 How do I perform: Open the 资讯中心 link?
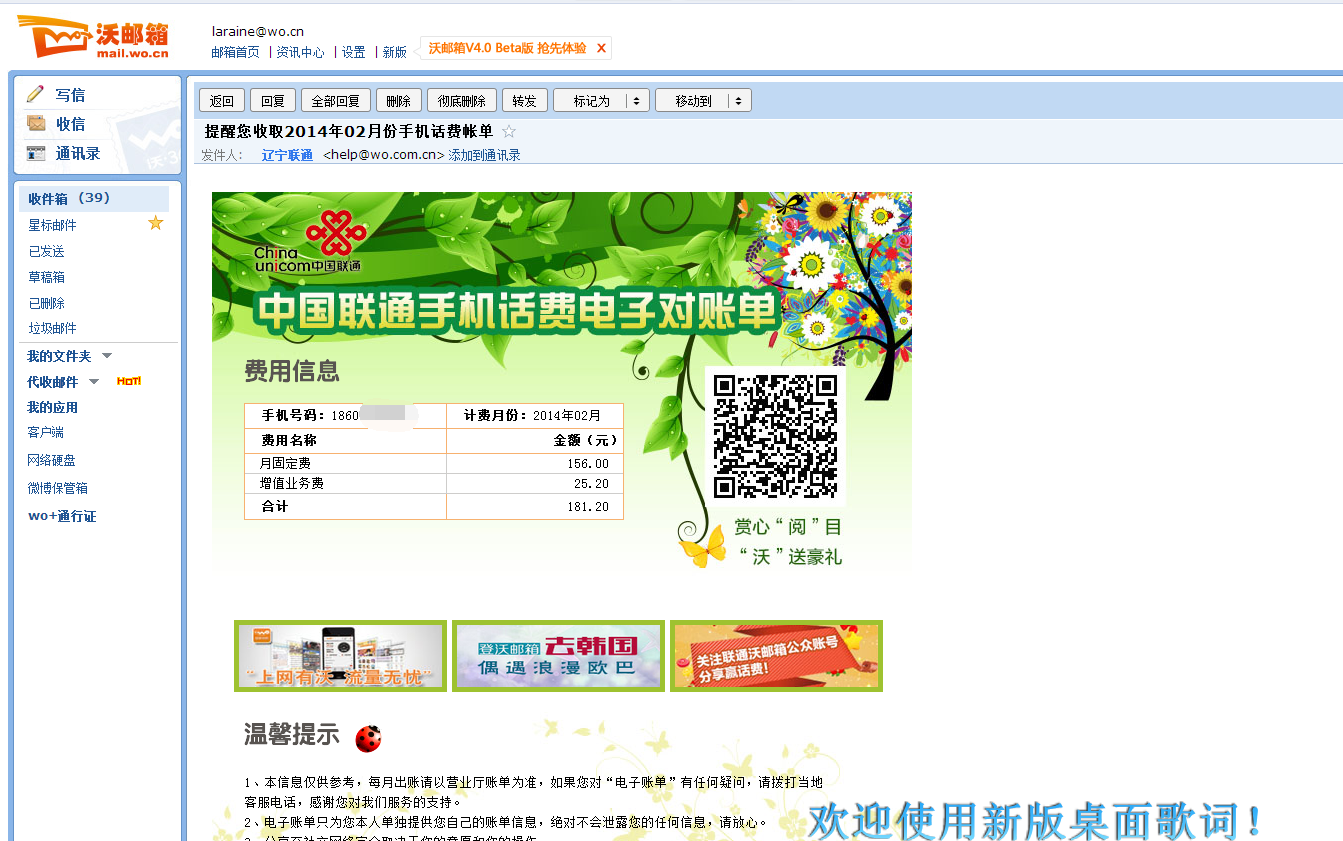(x=300, y=52)
